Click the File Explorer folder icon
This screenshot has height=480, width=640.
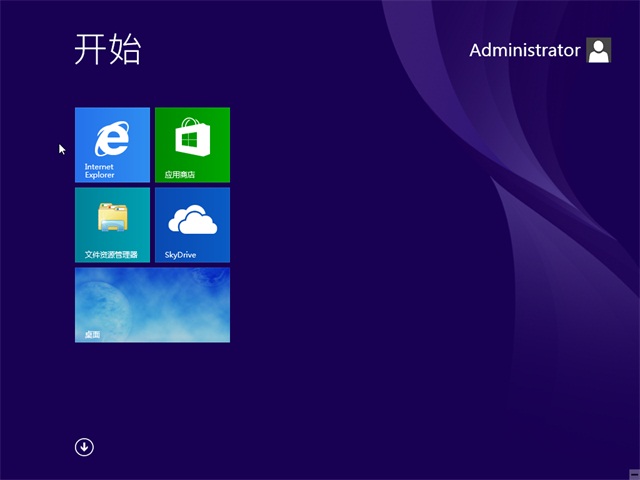point(112,217)
